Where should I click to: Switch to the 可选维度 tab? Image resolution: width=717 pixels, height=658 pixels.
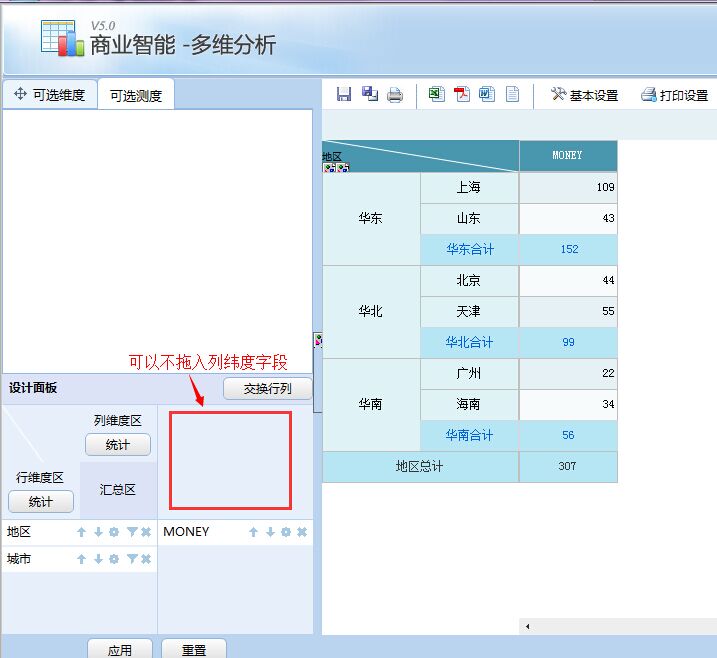pyautogui.click(x=50, y=95)
